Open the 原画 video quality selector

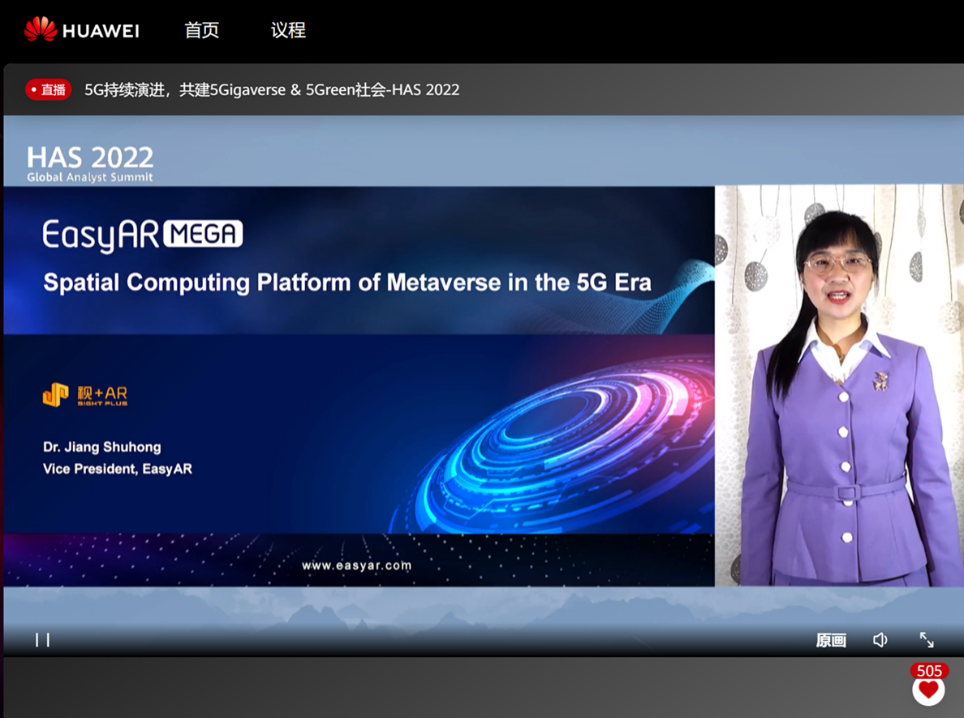point(831,641)
